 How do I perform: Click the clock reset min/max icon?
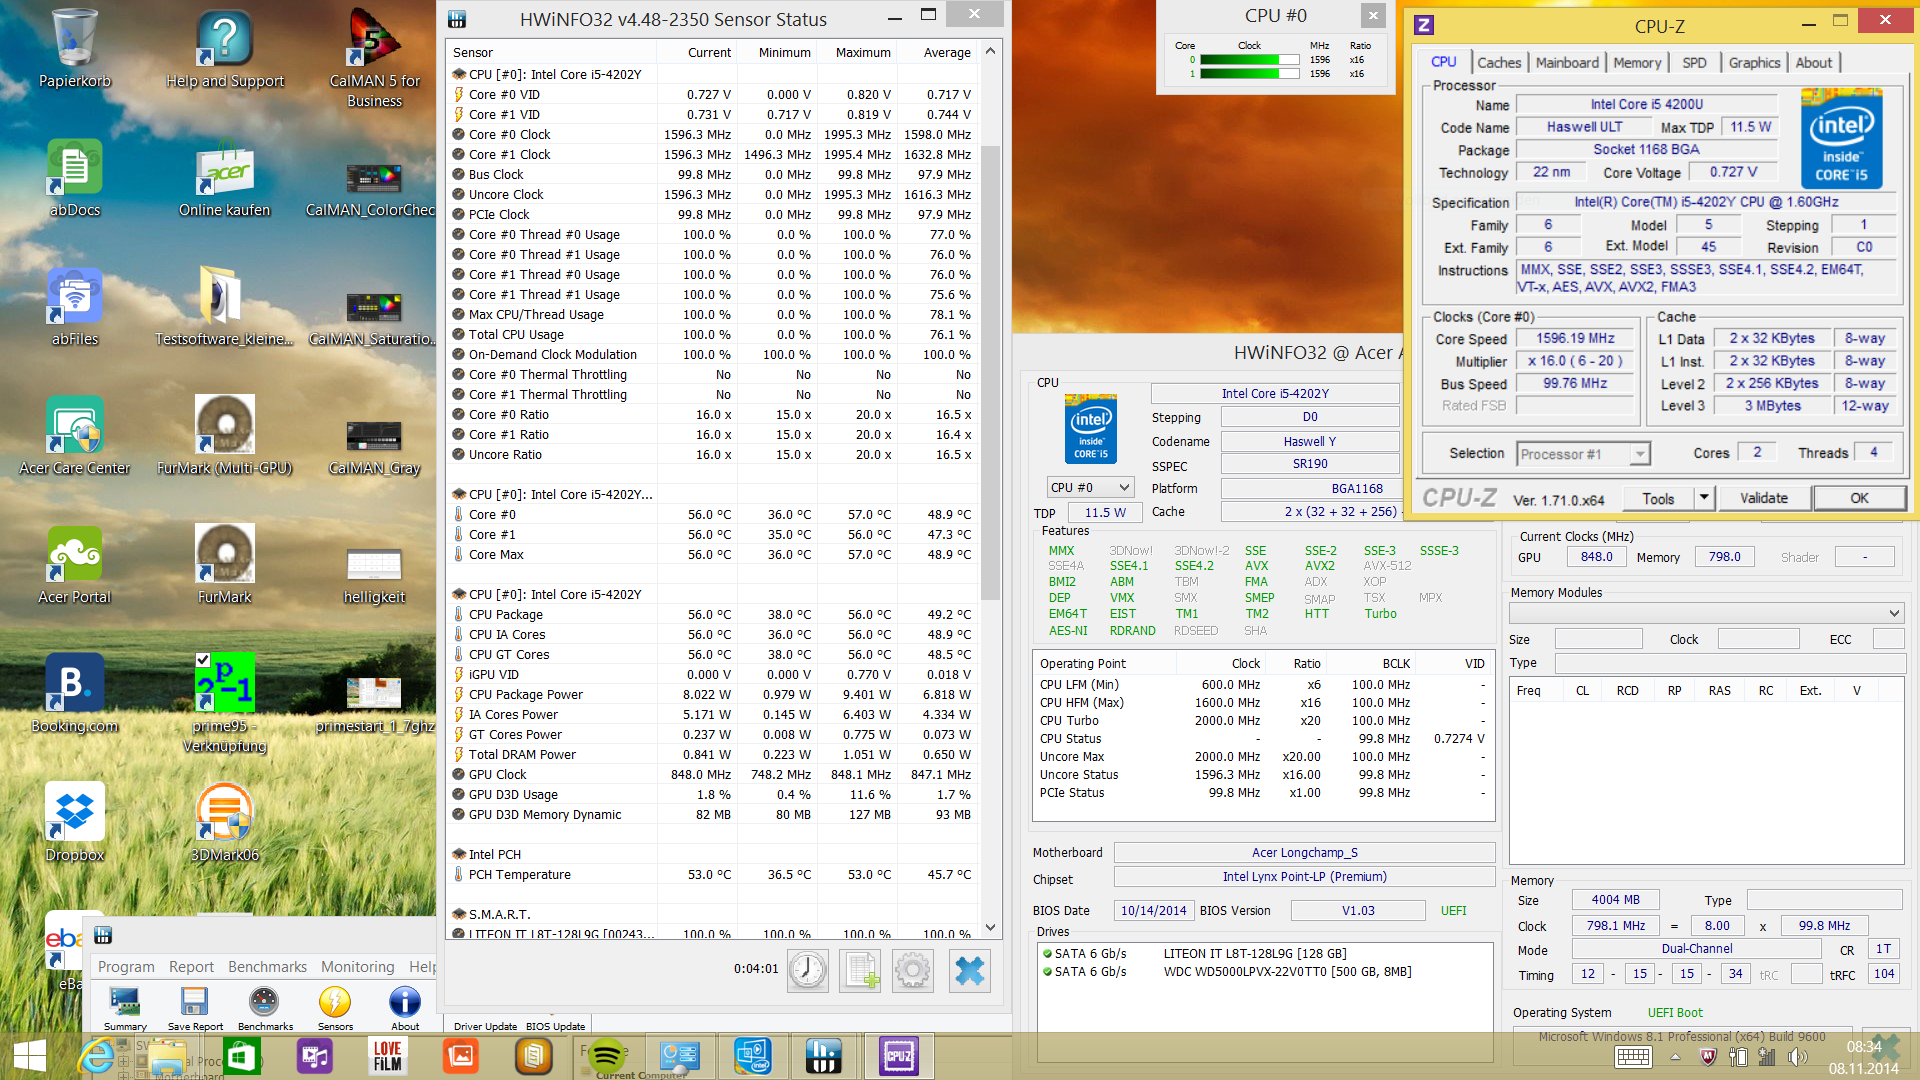(807, 970)
